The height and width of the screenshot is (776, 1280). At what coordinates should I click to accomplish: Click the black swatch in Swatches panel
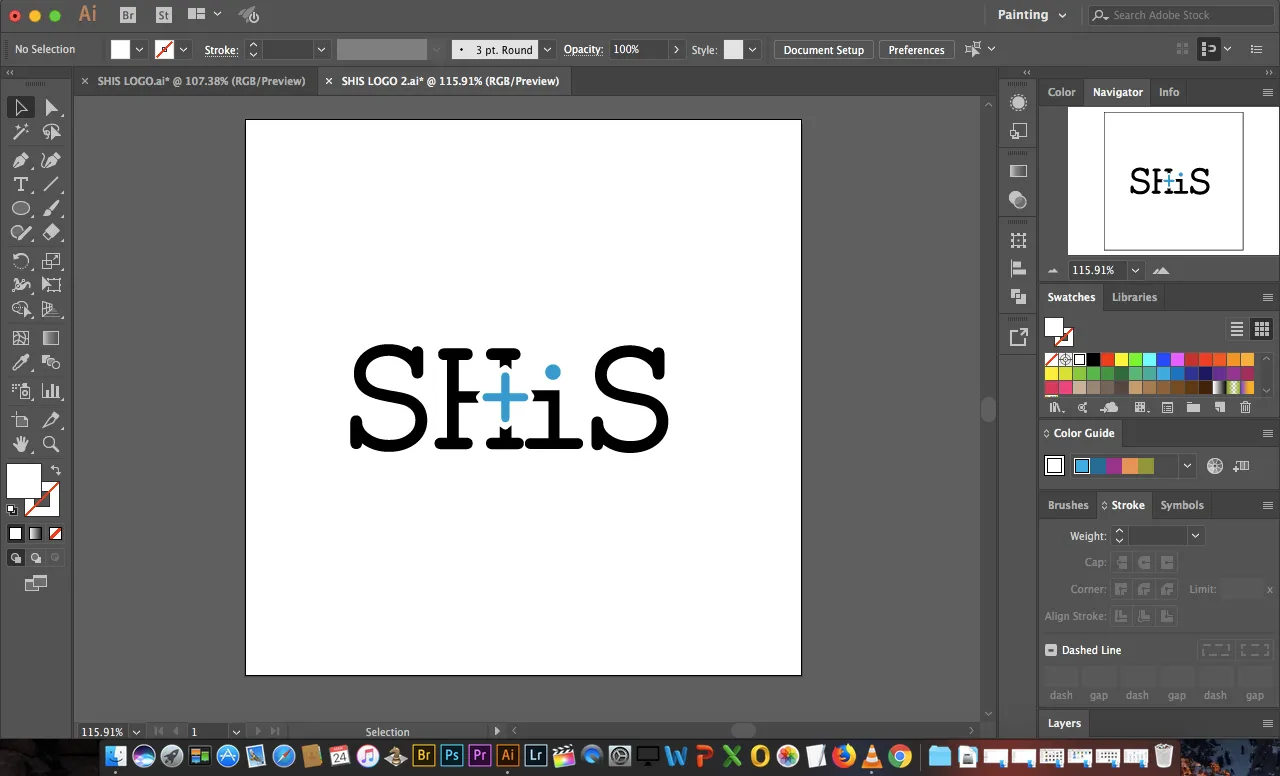pyautogui.click(x=1093, y=360)
